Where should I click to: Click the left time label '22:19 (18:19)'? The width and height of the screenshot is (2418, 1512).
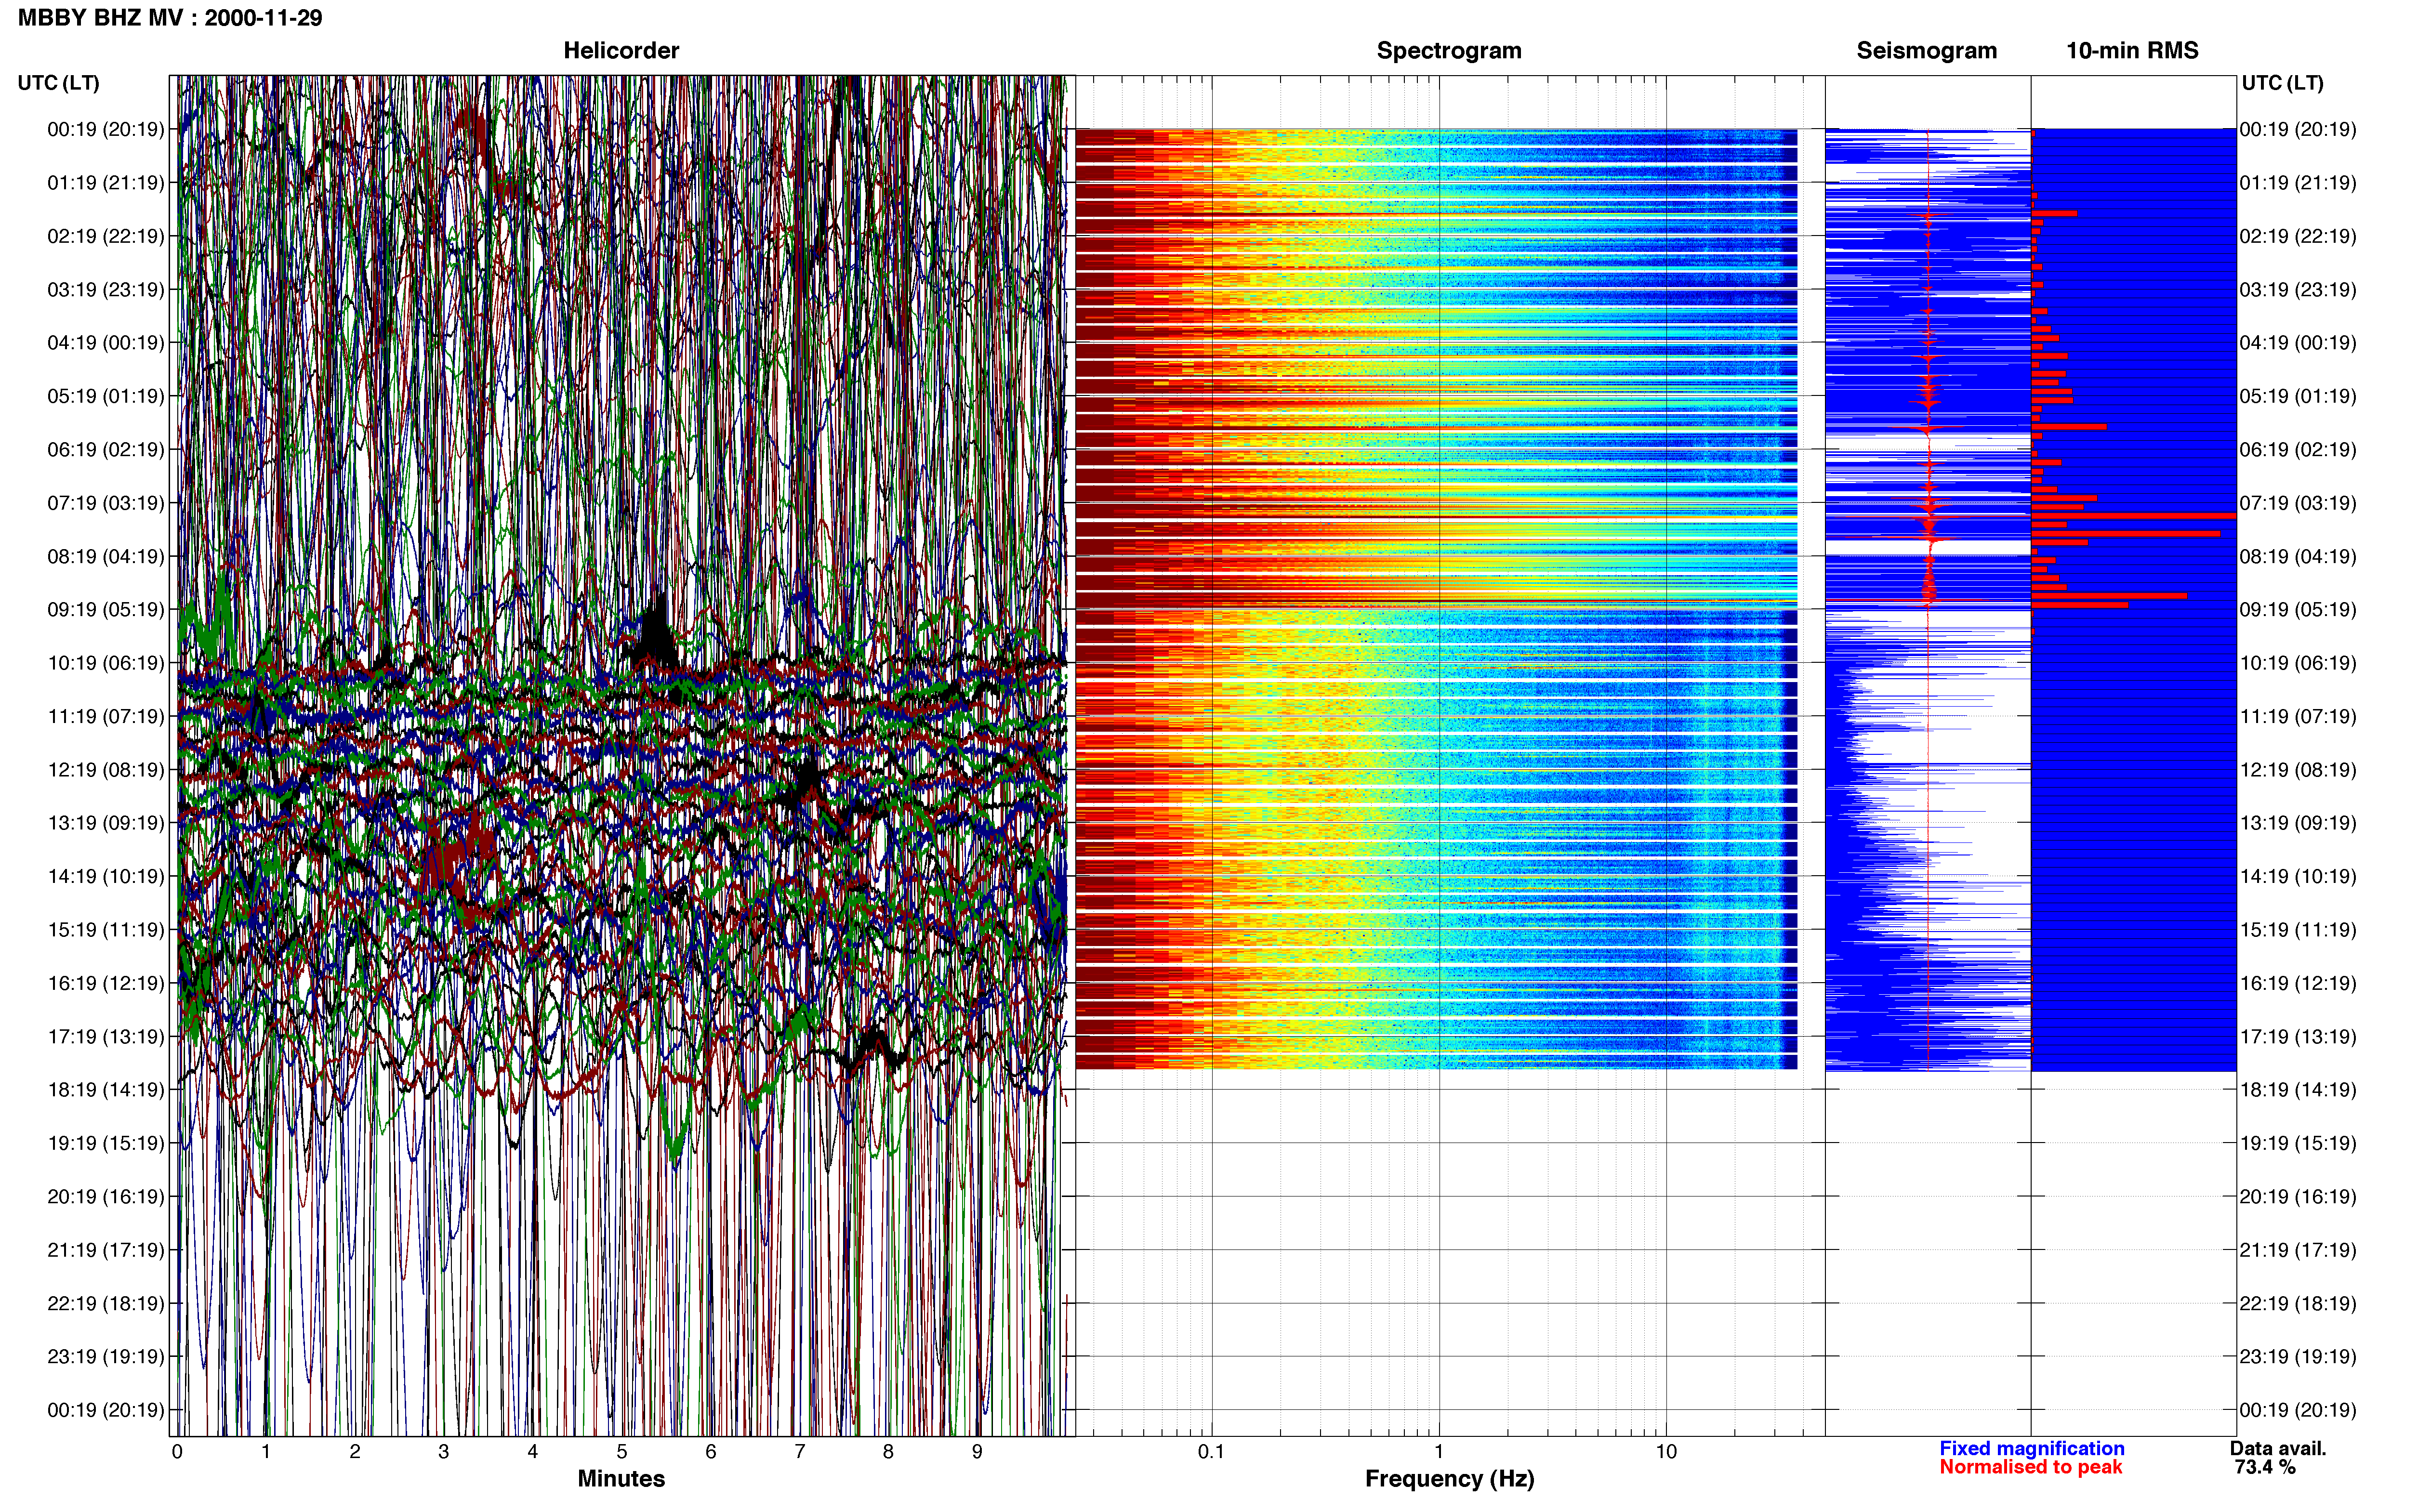click(106, 1303)
